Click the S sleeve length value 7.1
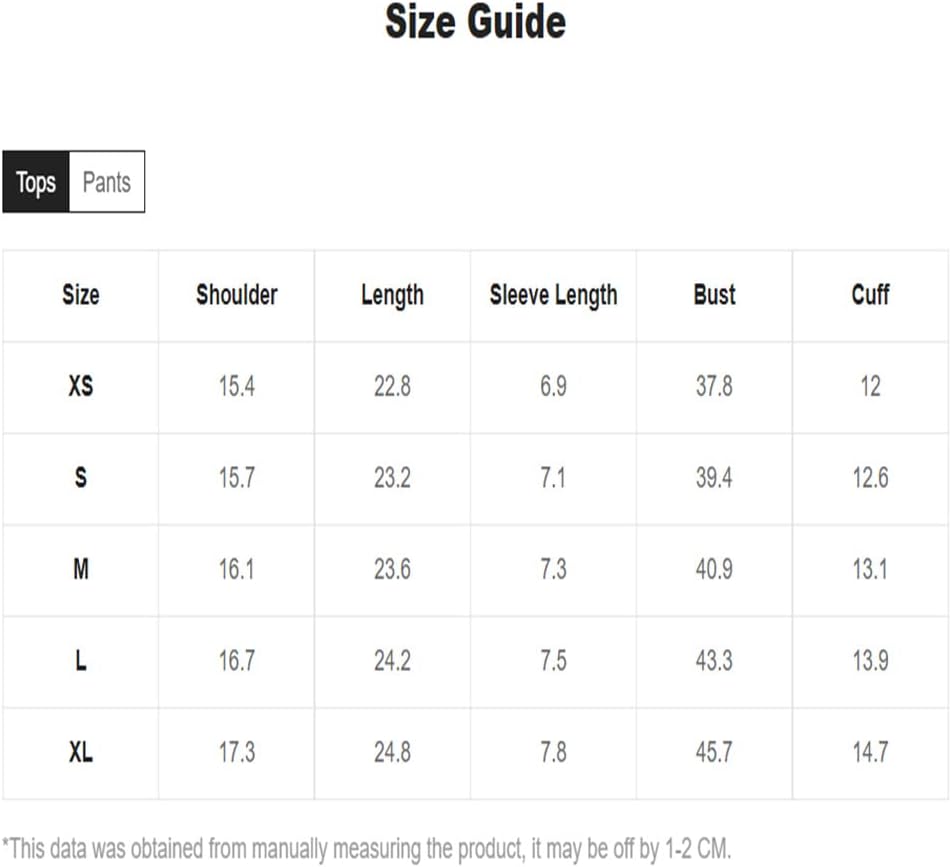 (553, 478)
